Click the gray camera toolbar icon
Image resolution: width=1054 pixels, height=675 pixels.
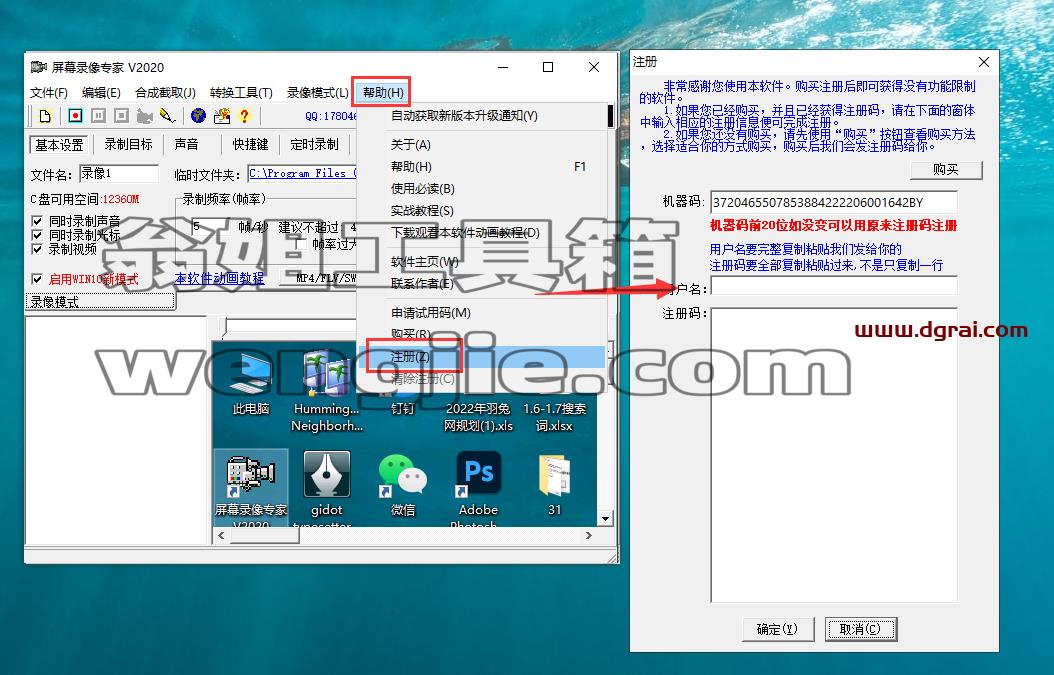pos(144,116)
